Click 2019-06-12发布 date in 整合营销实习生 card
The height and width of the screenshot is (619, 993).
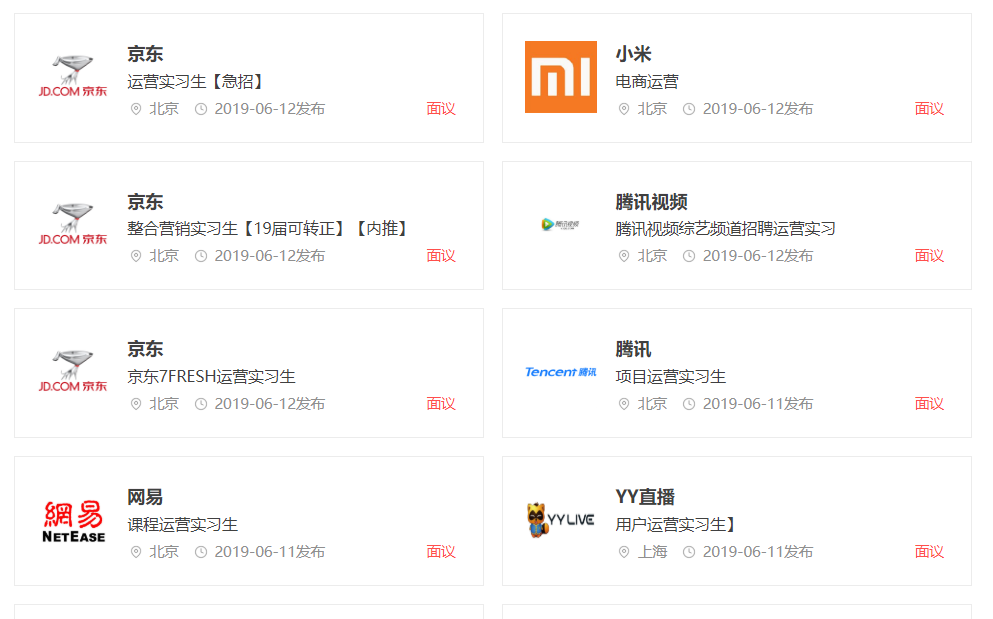click(x=270, y=256)
